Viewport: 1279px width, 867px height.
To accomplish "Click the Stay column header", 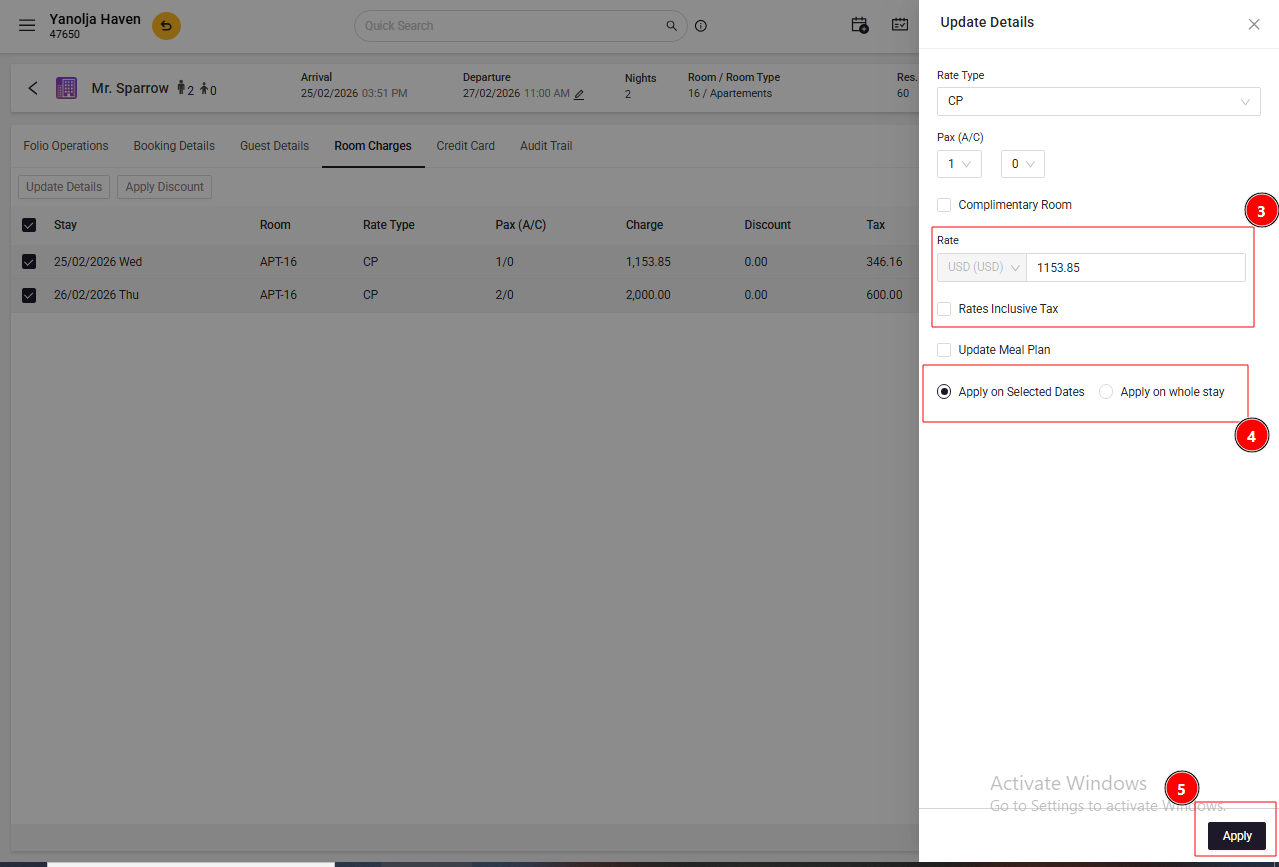I will pyautogui.click(x=65, y=225).
